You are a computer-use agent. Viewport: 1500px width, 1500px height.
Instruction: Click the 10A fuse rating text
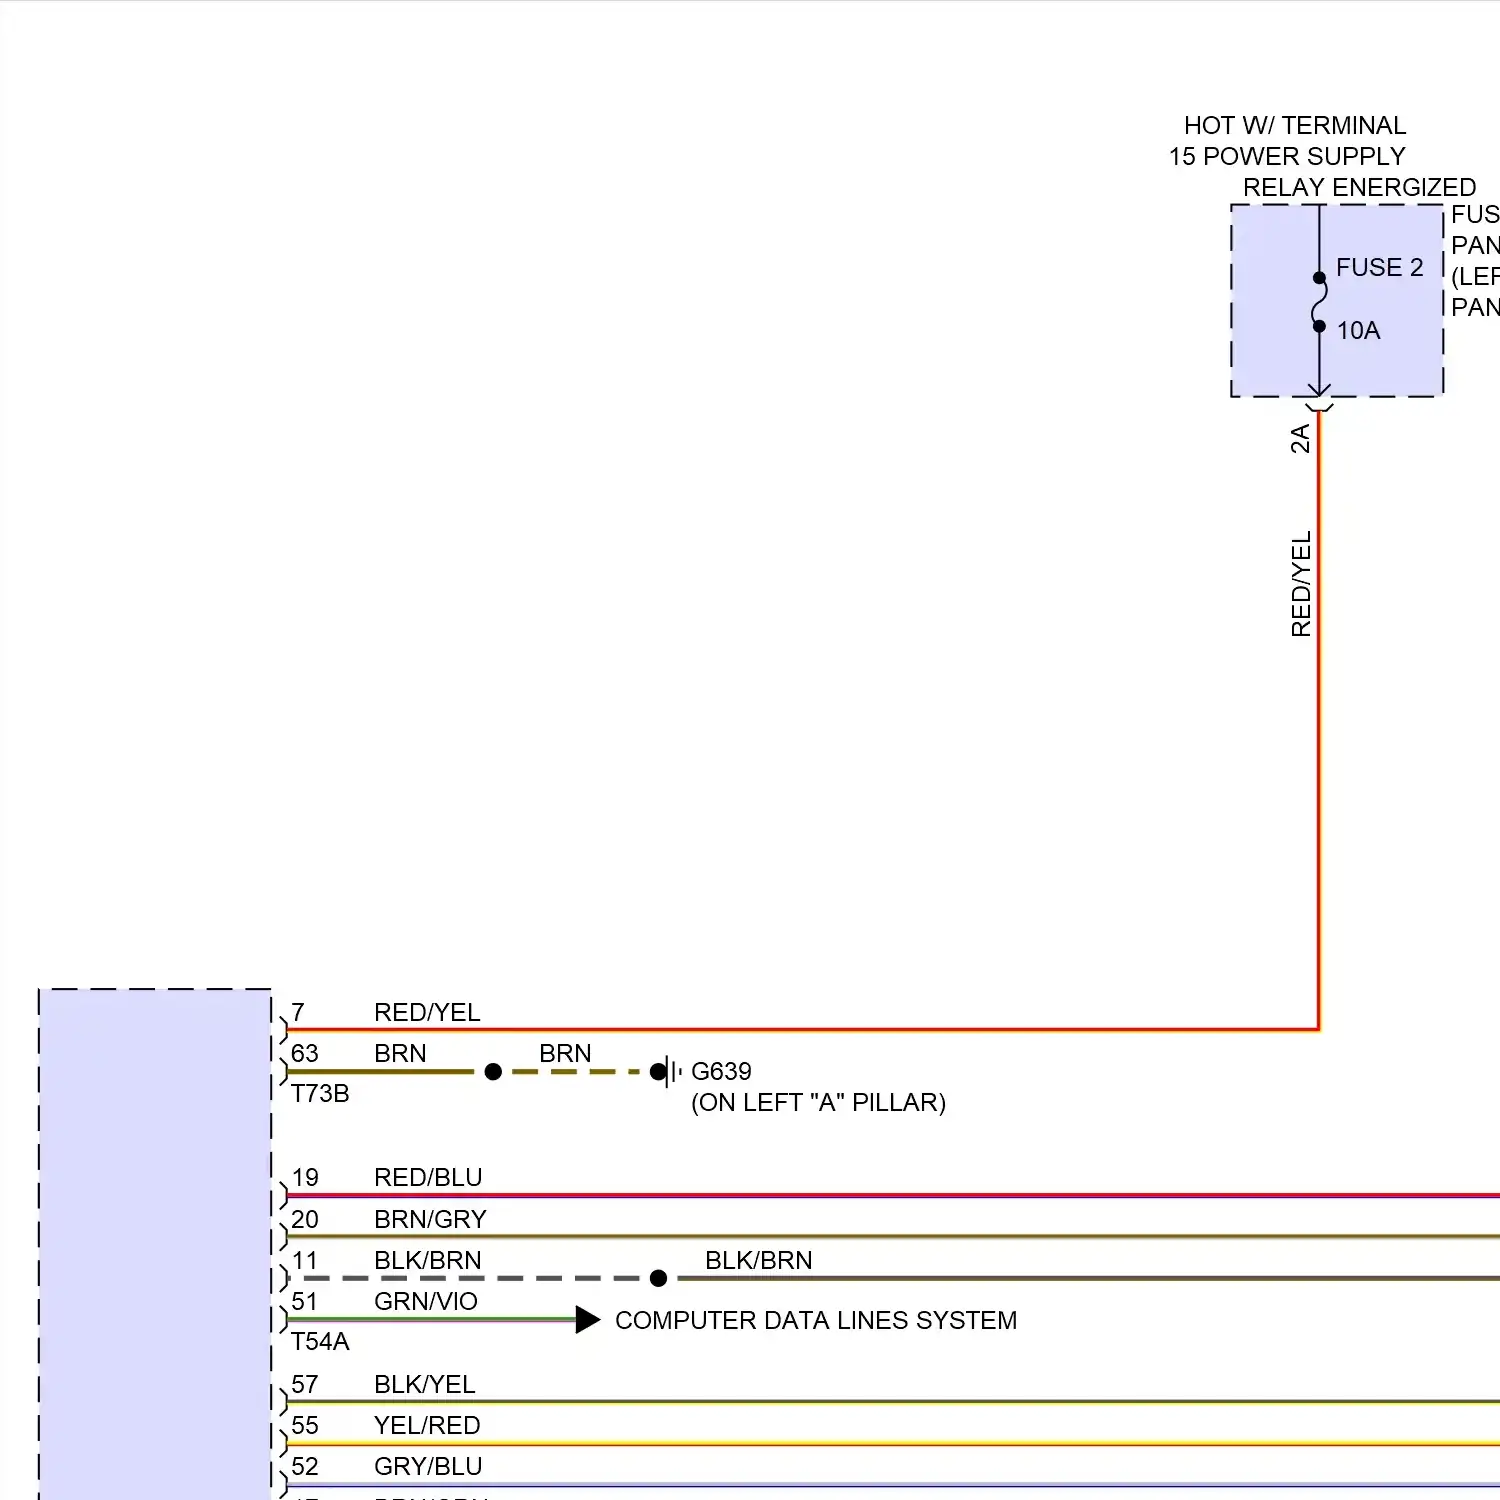(x=1358, y=331)
